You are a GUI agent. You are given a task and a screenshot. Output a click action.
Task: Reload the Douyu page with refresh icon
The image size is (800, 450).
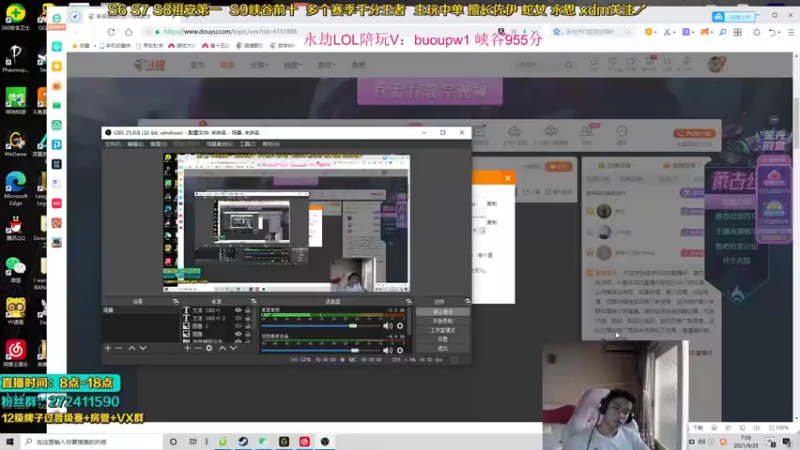pos(111,32)
